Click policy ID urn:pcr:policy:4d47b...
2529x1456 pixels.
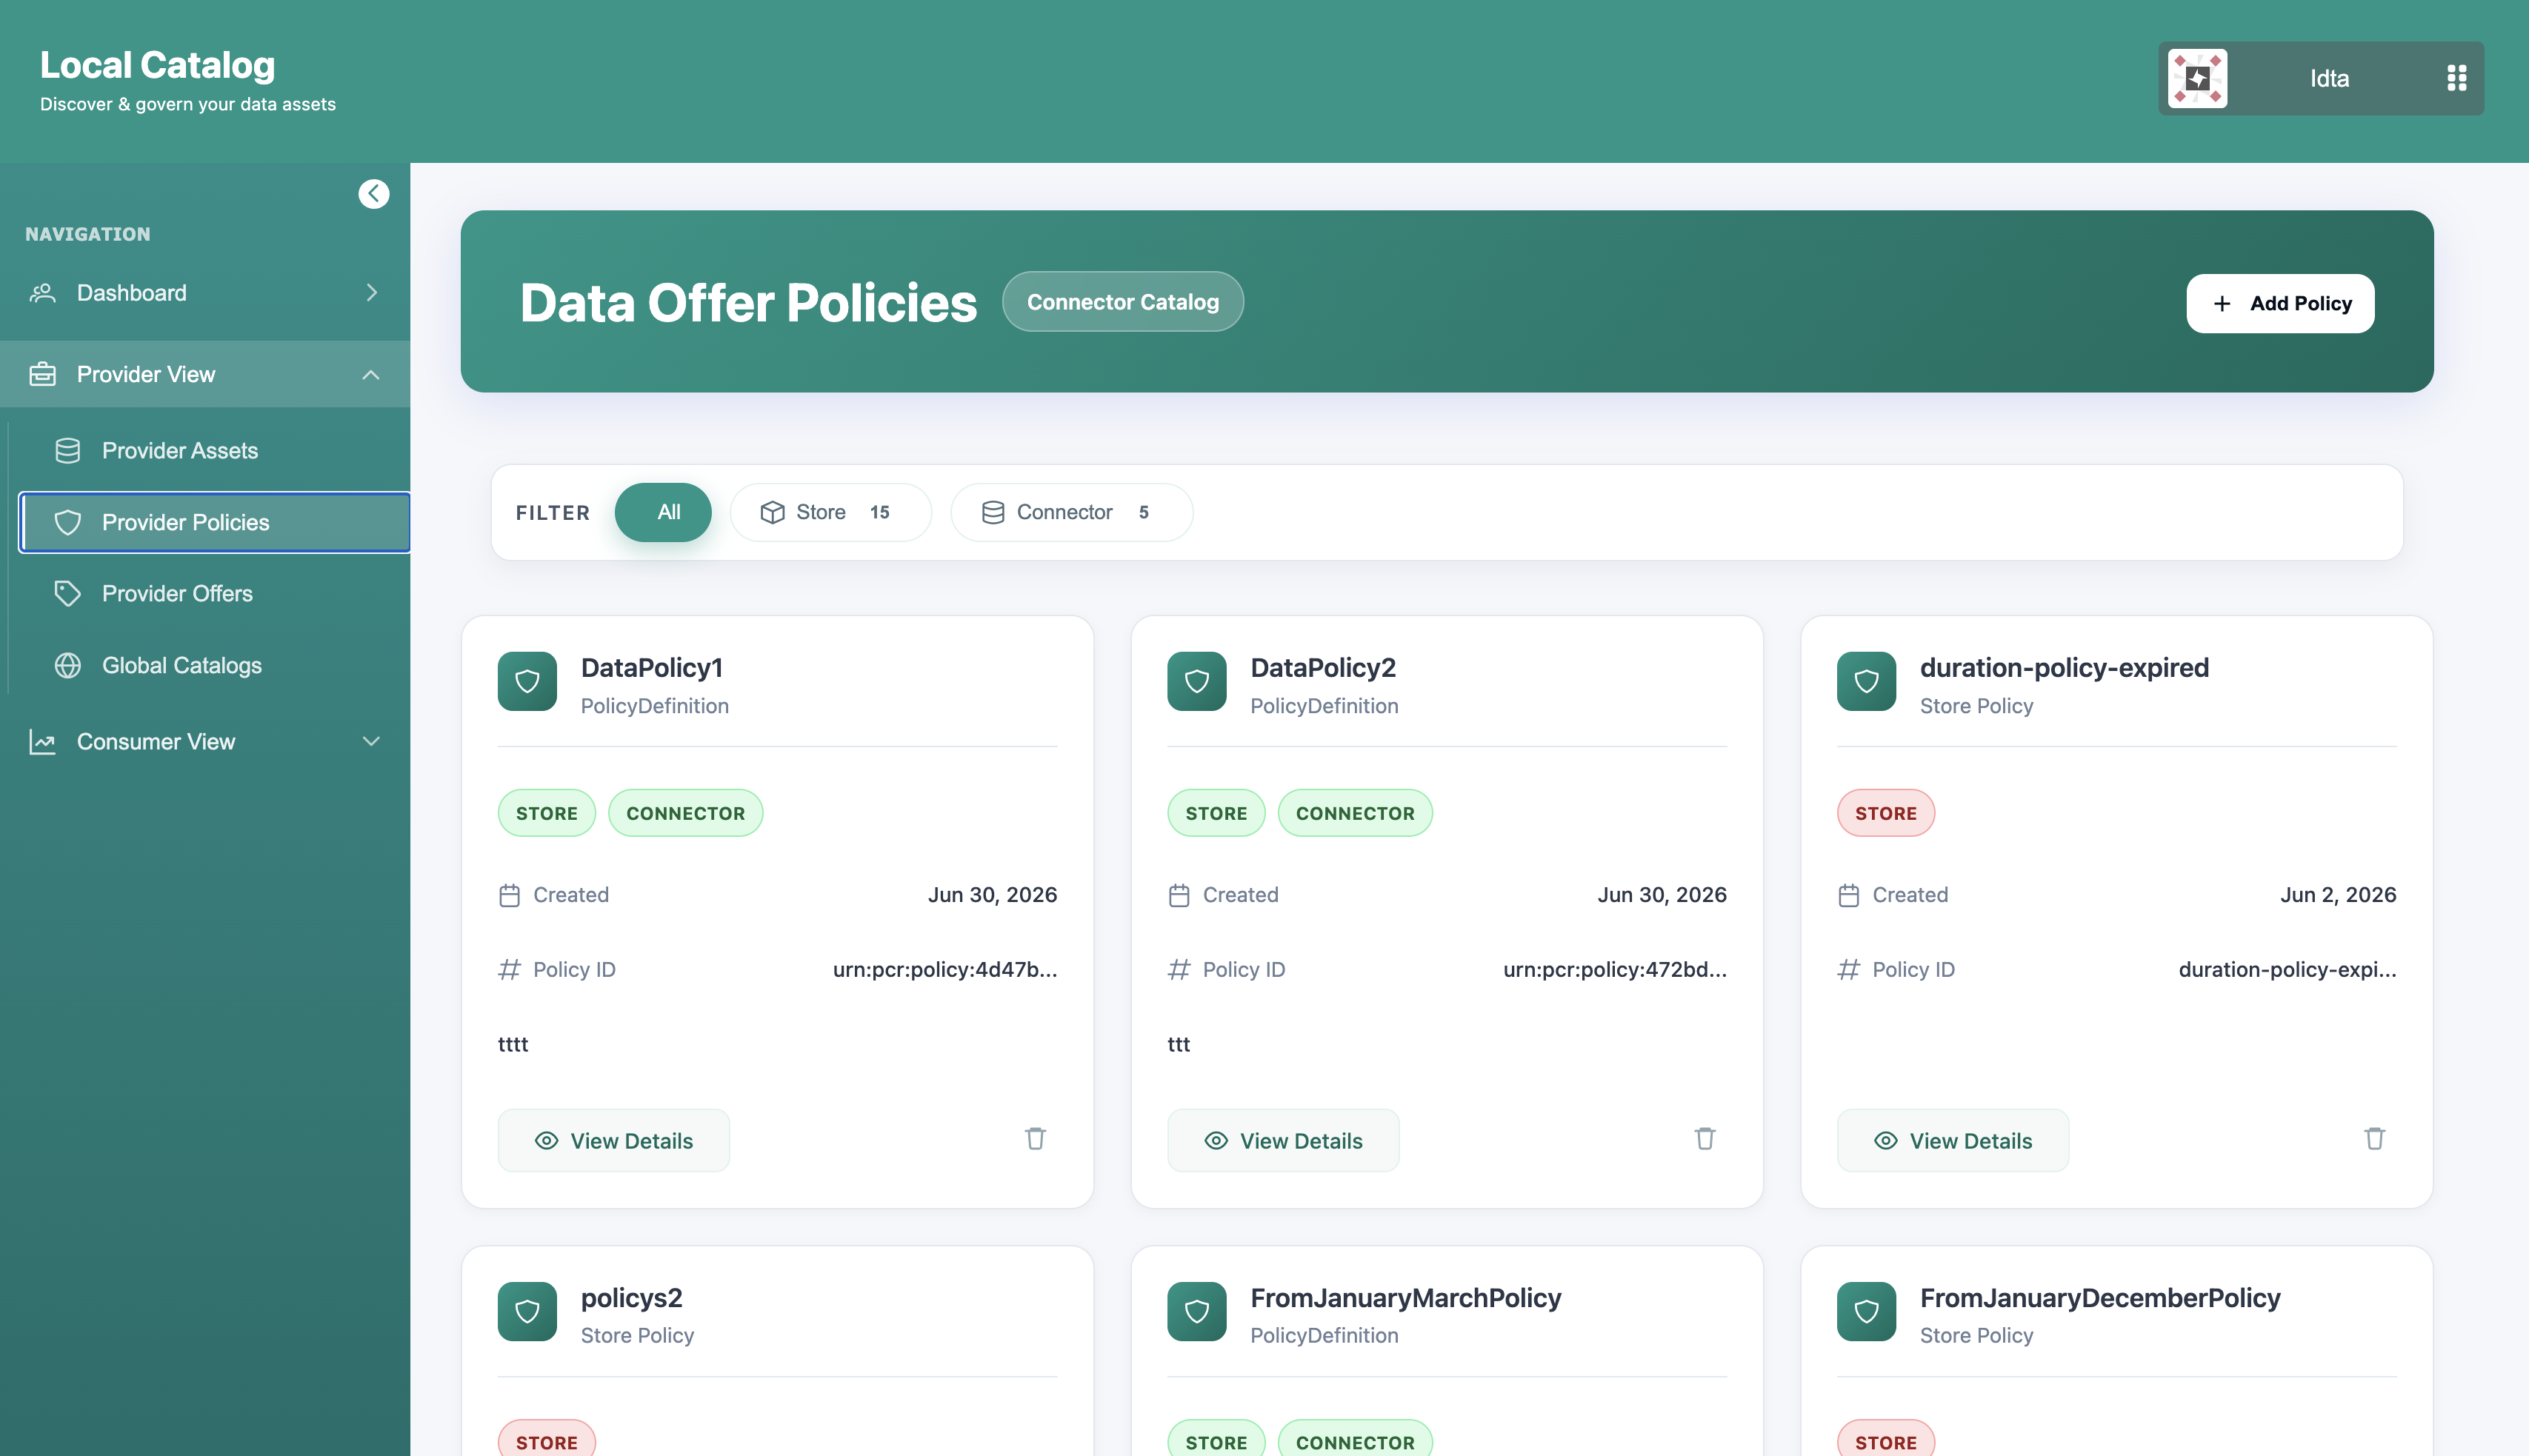[945, 970]
